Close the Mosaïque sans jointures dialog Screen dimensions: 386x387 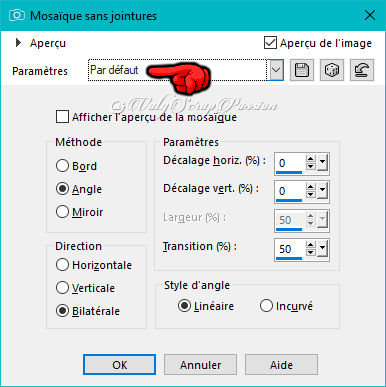coord(370,15)
